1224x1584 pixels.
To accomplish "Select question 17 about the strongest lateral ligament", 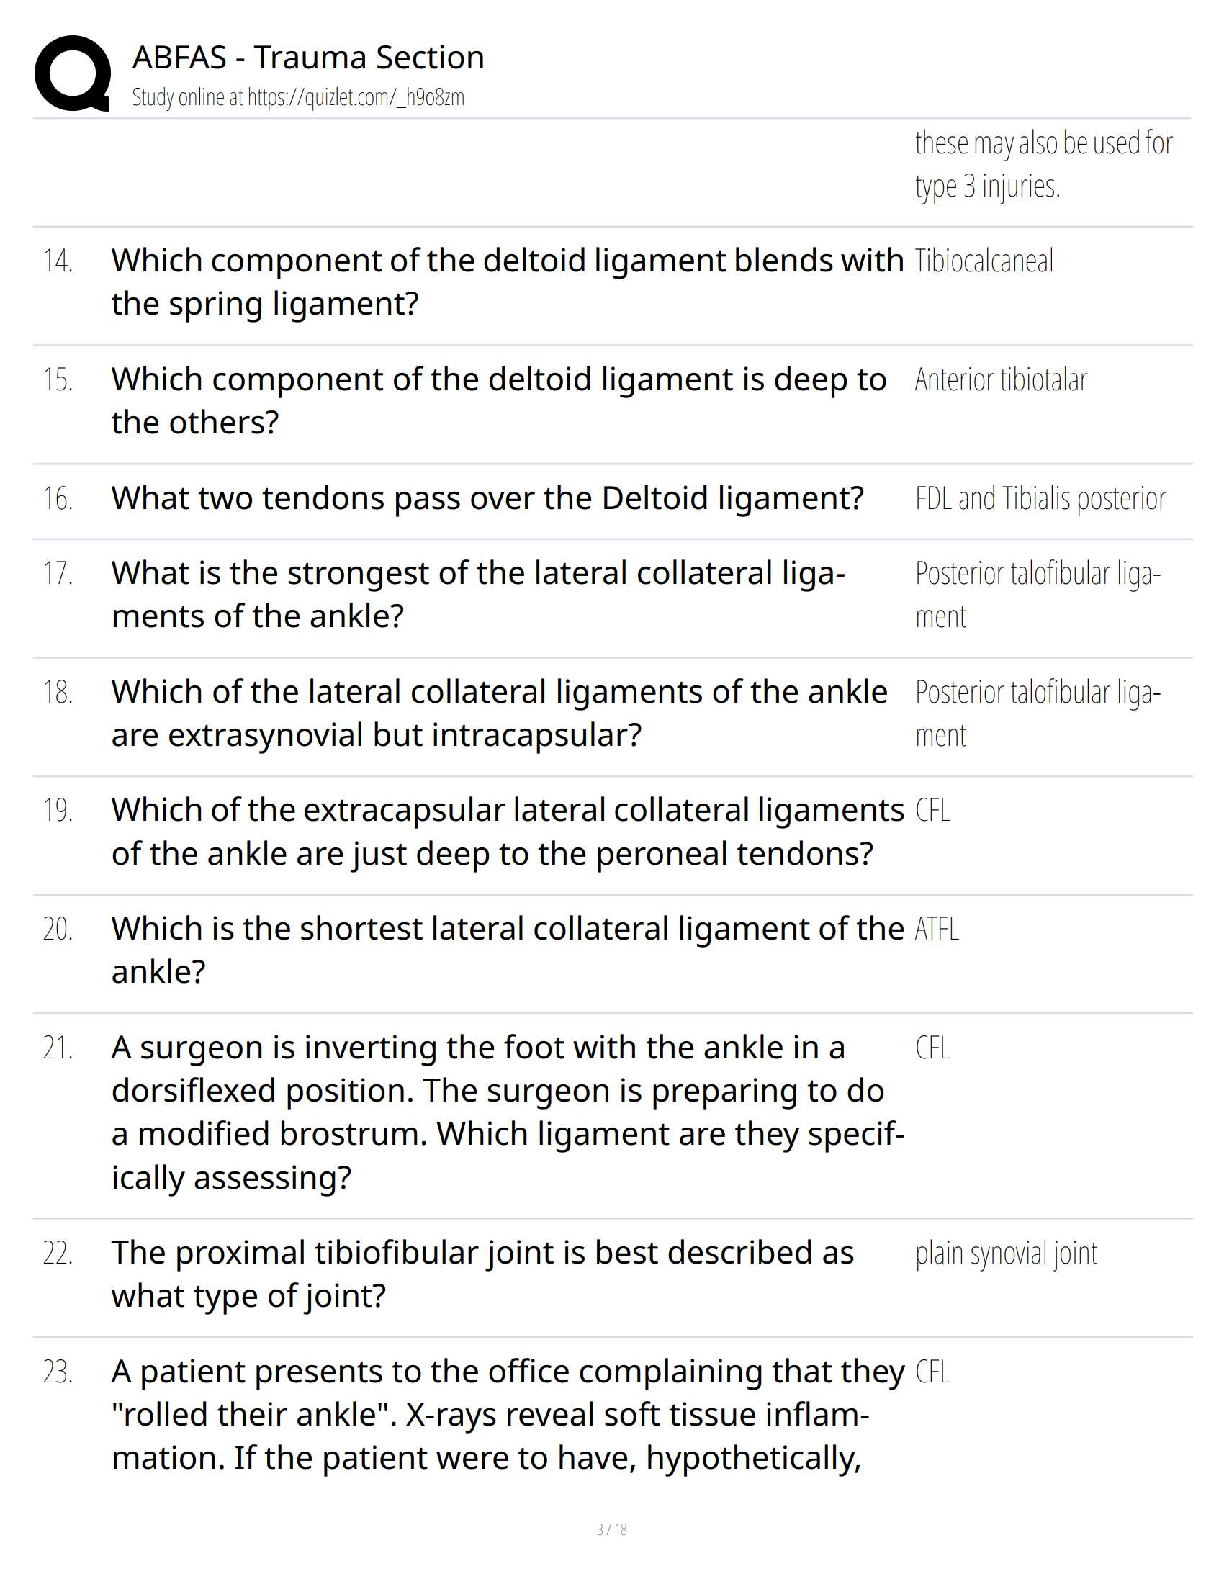I will coord(478,594).
